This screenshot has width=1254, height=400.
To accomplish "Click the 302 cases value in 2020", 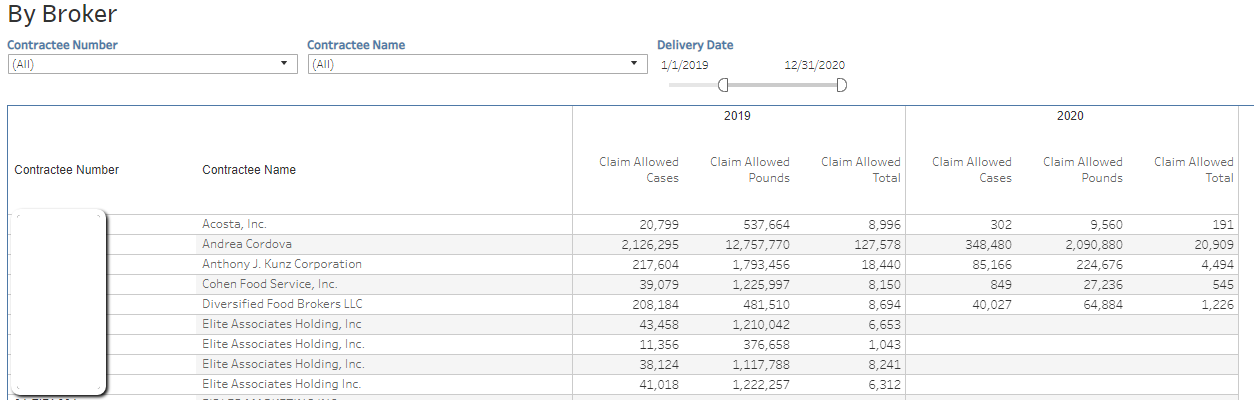I will 1001,225.
